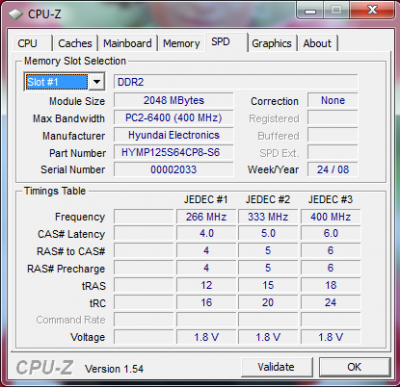
Task: Open the Memory tab
Action: pyautogui.click(x=181, y=43)
